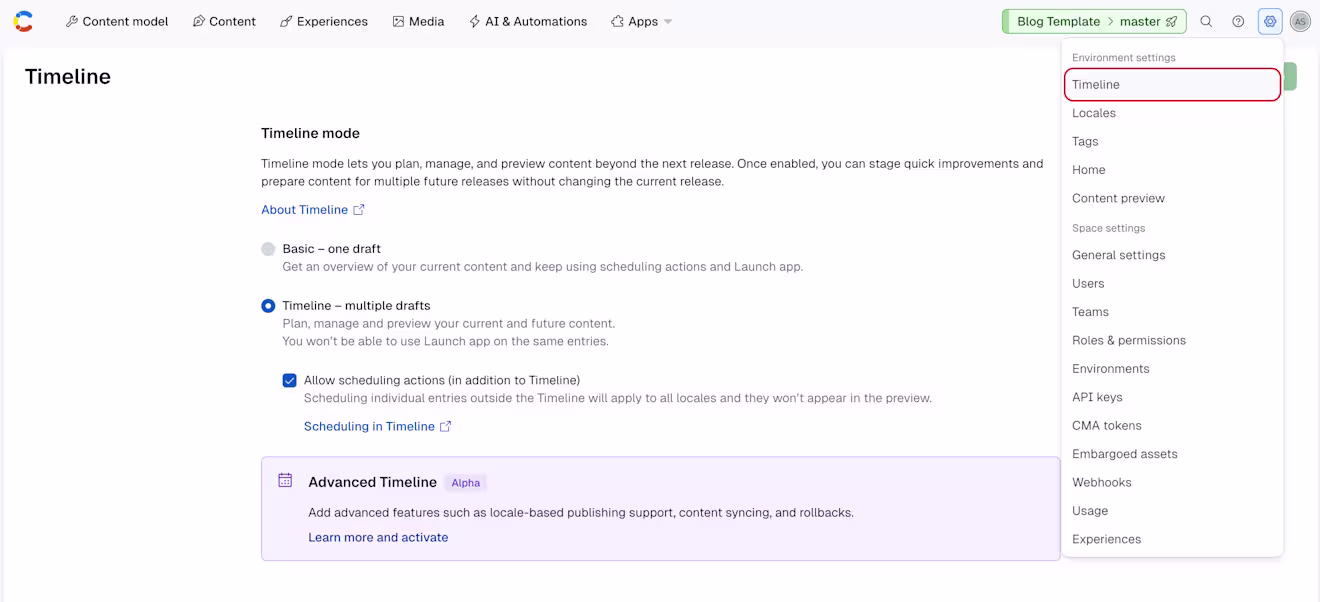Select Timeline in settings menu
The width and height of the screenshot is (1320, 602).
[1172, 85]
